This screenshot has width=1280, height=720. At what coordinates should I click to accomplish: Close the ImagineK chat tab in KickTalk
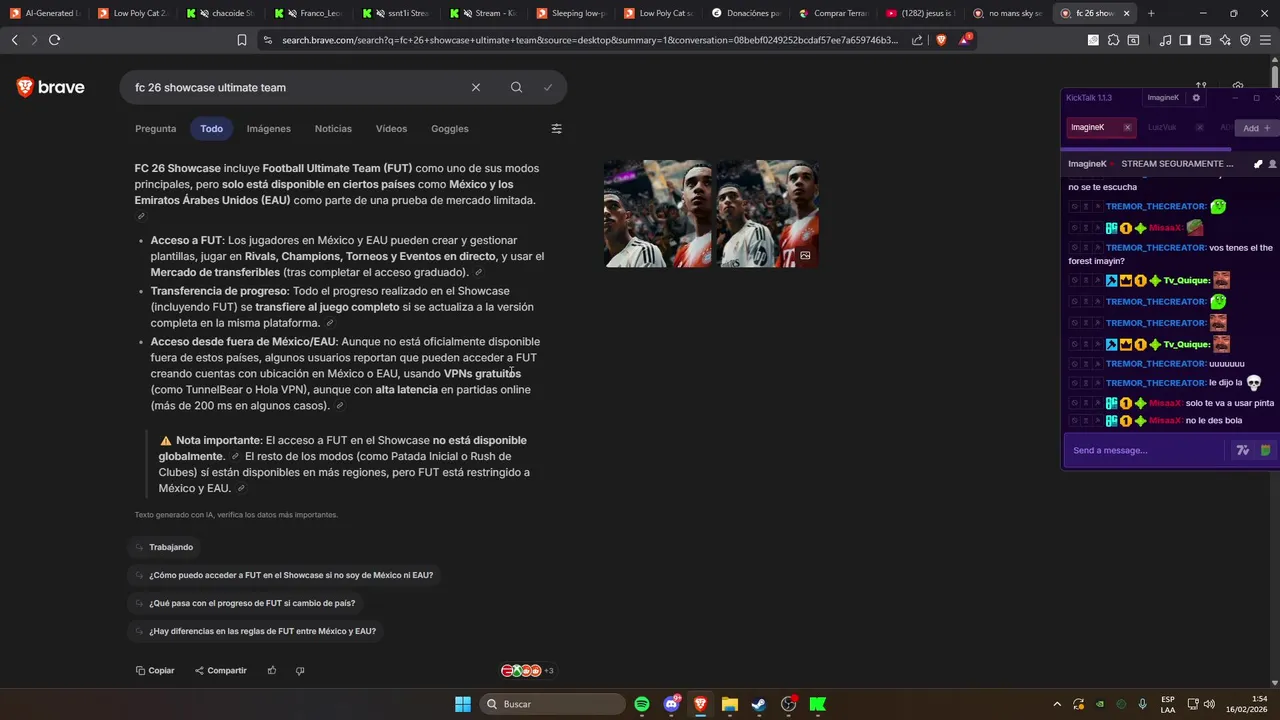click(1127, 128)
